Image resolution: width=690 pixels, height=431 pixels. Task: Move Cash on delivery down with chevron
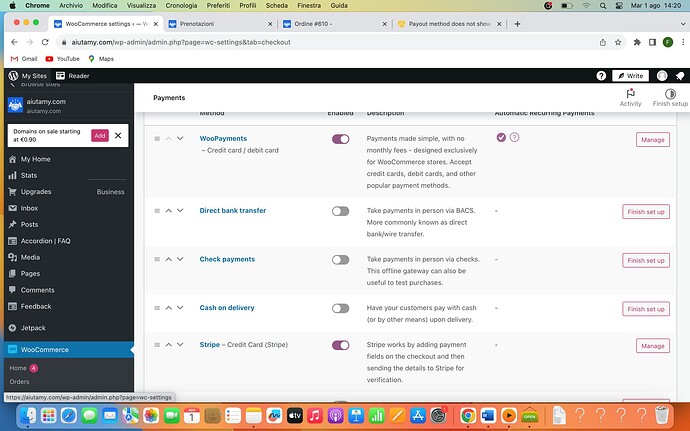coord(180,307)
